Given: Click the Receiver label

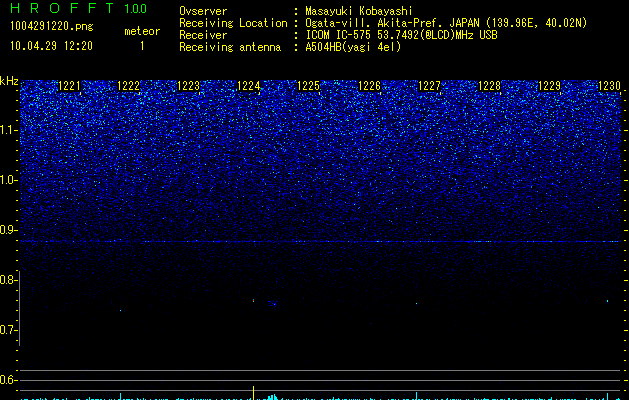Looking at the screenshot, I should pos(203,35).
